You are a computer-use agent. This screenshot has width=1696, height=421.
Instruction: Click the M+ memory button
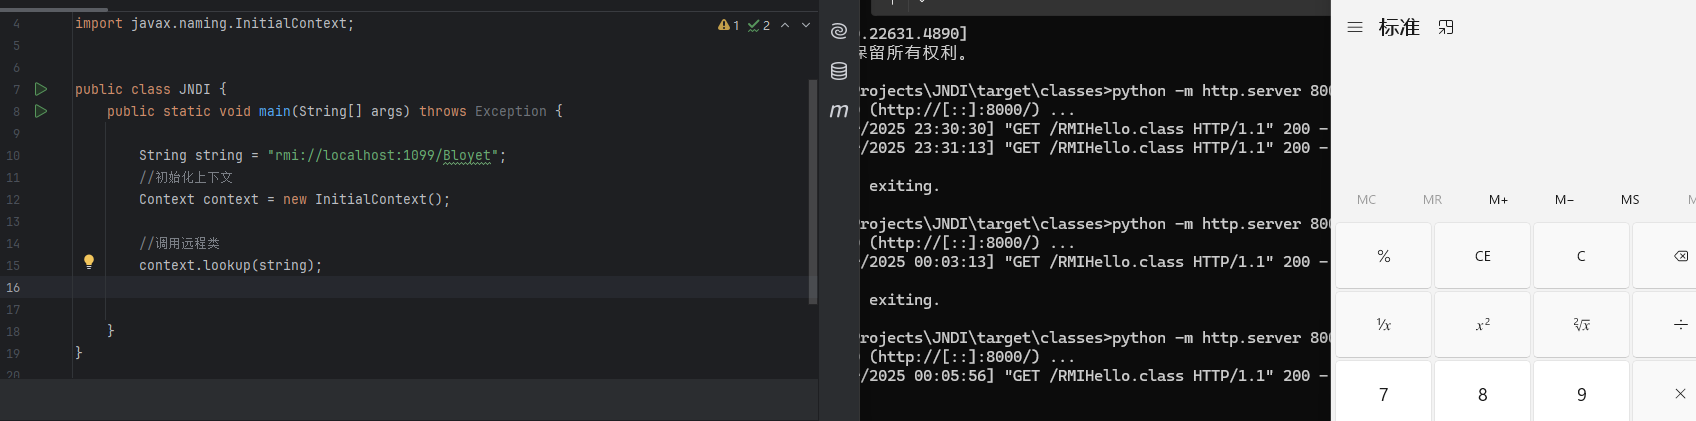[x=1498, y=200]
